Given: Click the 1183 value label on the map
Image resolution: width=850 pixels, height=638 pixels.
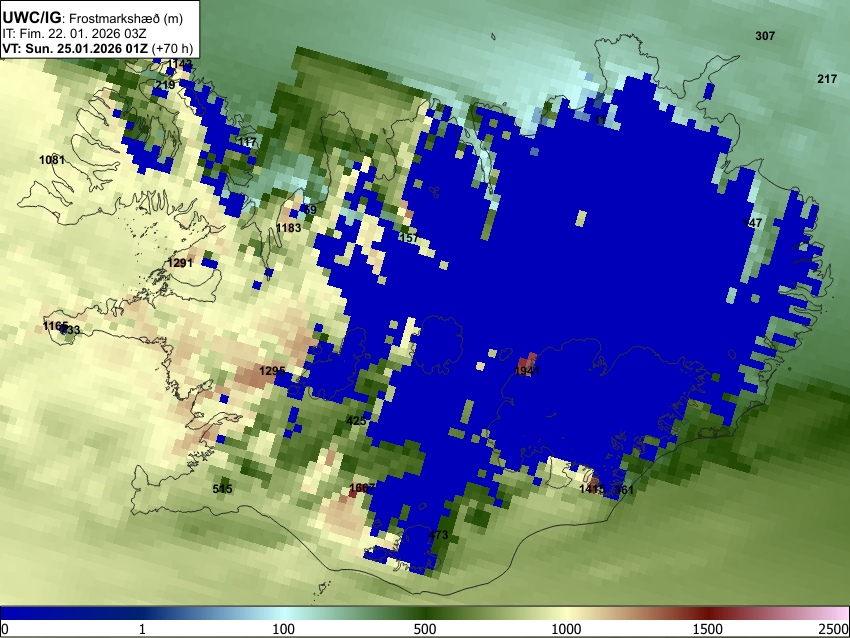Looking at the screenshot, I should click(288, 228).
